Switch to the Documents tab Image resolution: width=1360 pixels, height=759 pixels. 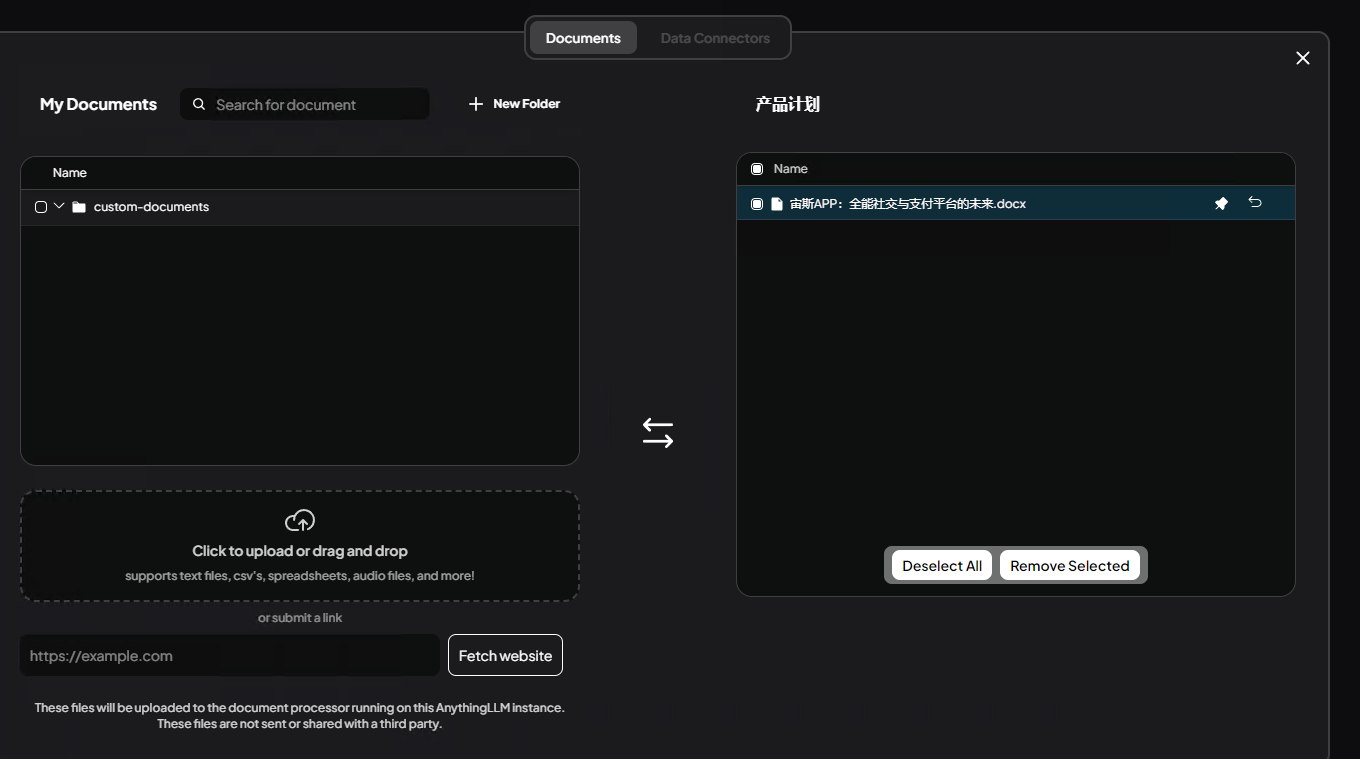click(x=583, y=38)
